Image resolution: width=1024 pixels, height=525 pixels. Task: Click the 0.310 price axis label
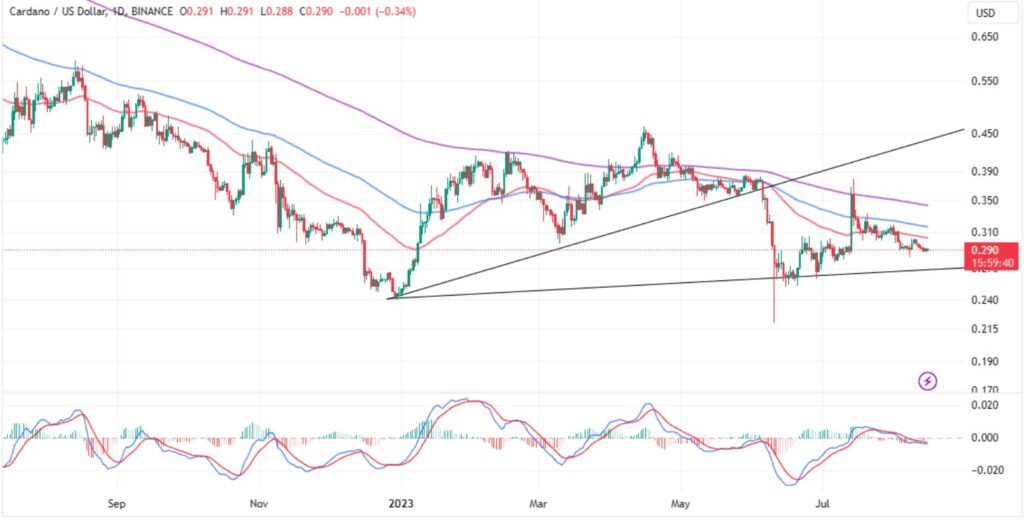987,232
